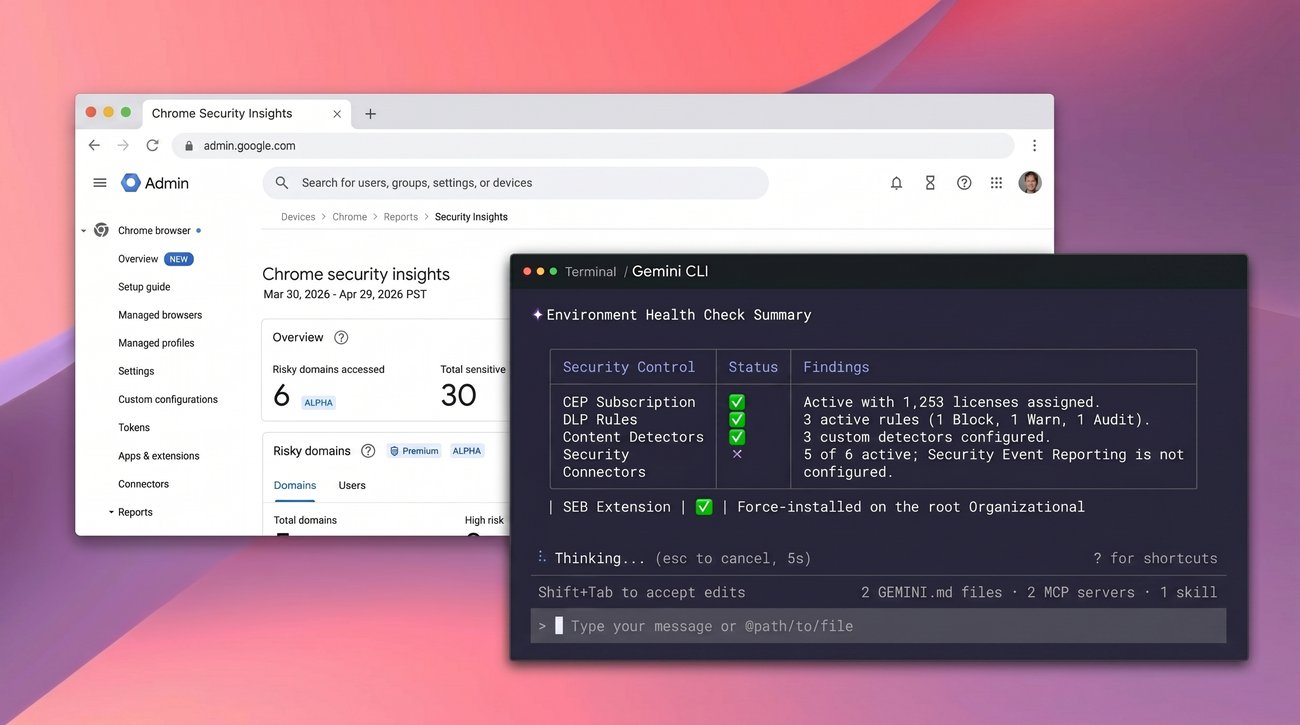Close the Chrome Security Insights tab
1300x725 pixels.
tap(337, 114)
